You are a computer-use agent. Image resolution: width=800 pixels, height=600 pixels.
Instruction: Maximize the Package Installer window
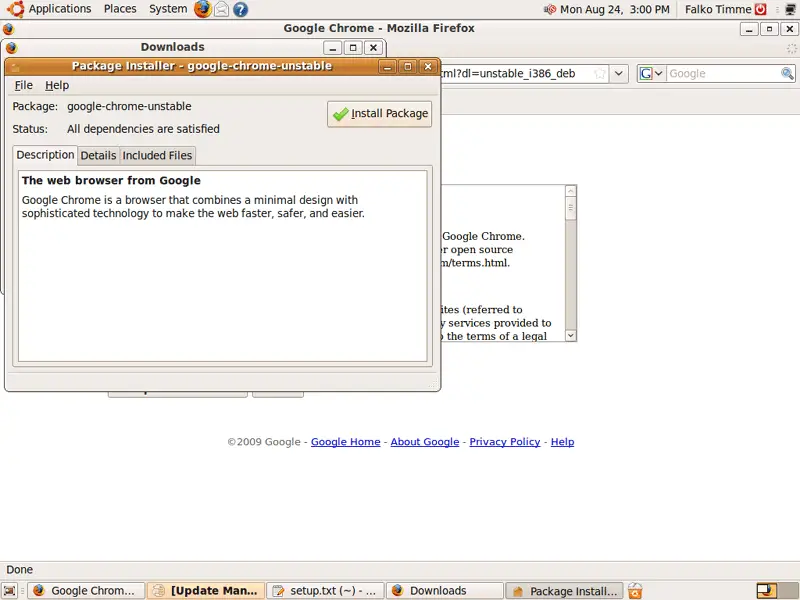coord(408,66)
